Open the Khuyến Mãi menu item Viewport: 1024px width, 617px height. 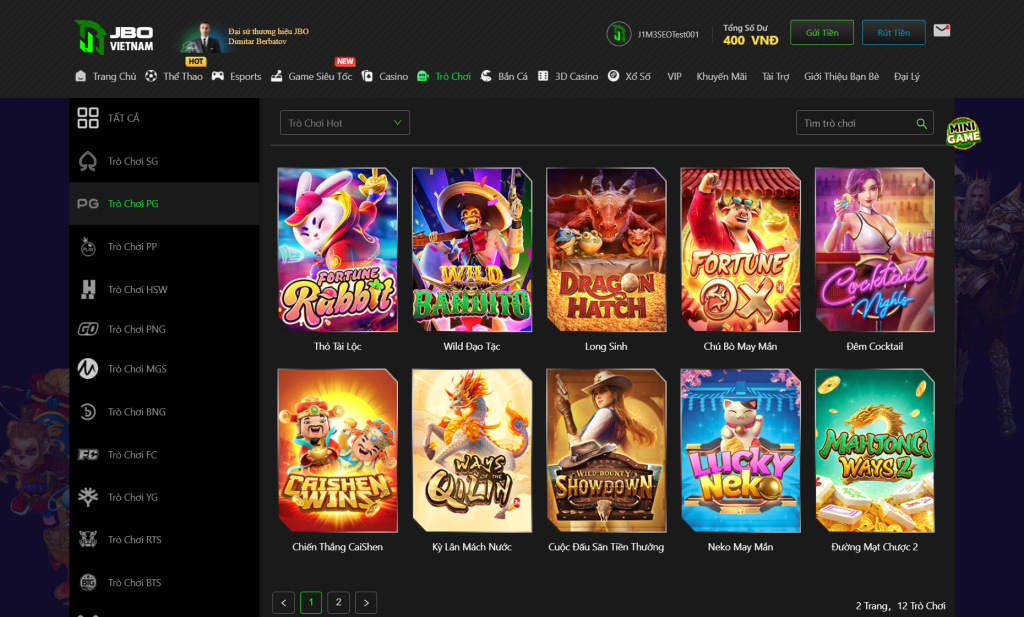[722, 76]
